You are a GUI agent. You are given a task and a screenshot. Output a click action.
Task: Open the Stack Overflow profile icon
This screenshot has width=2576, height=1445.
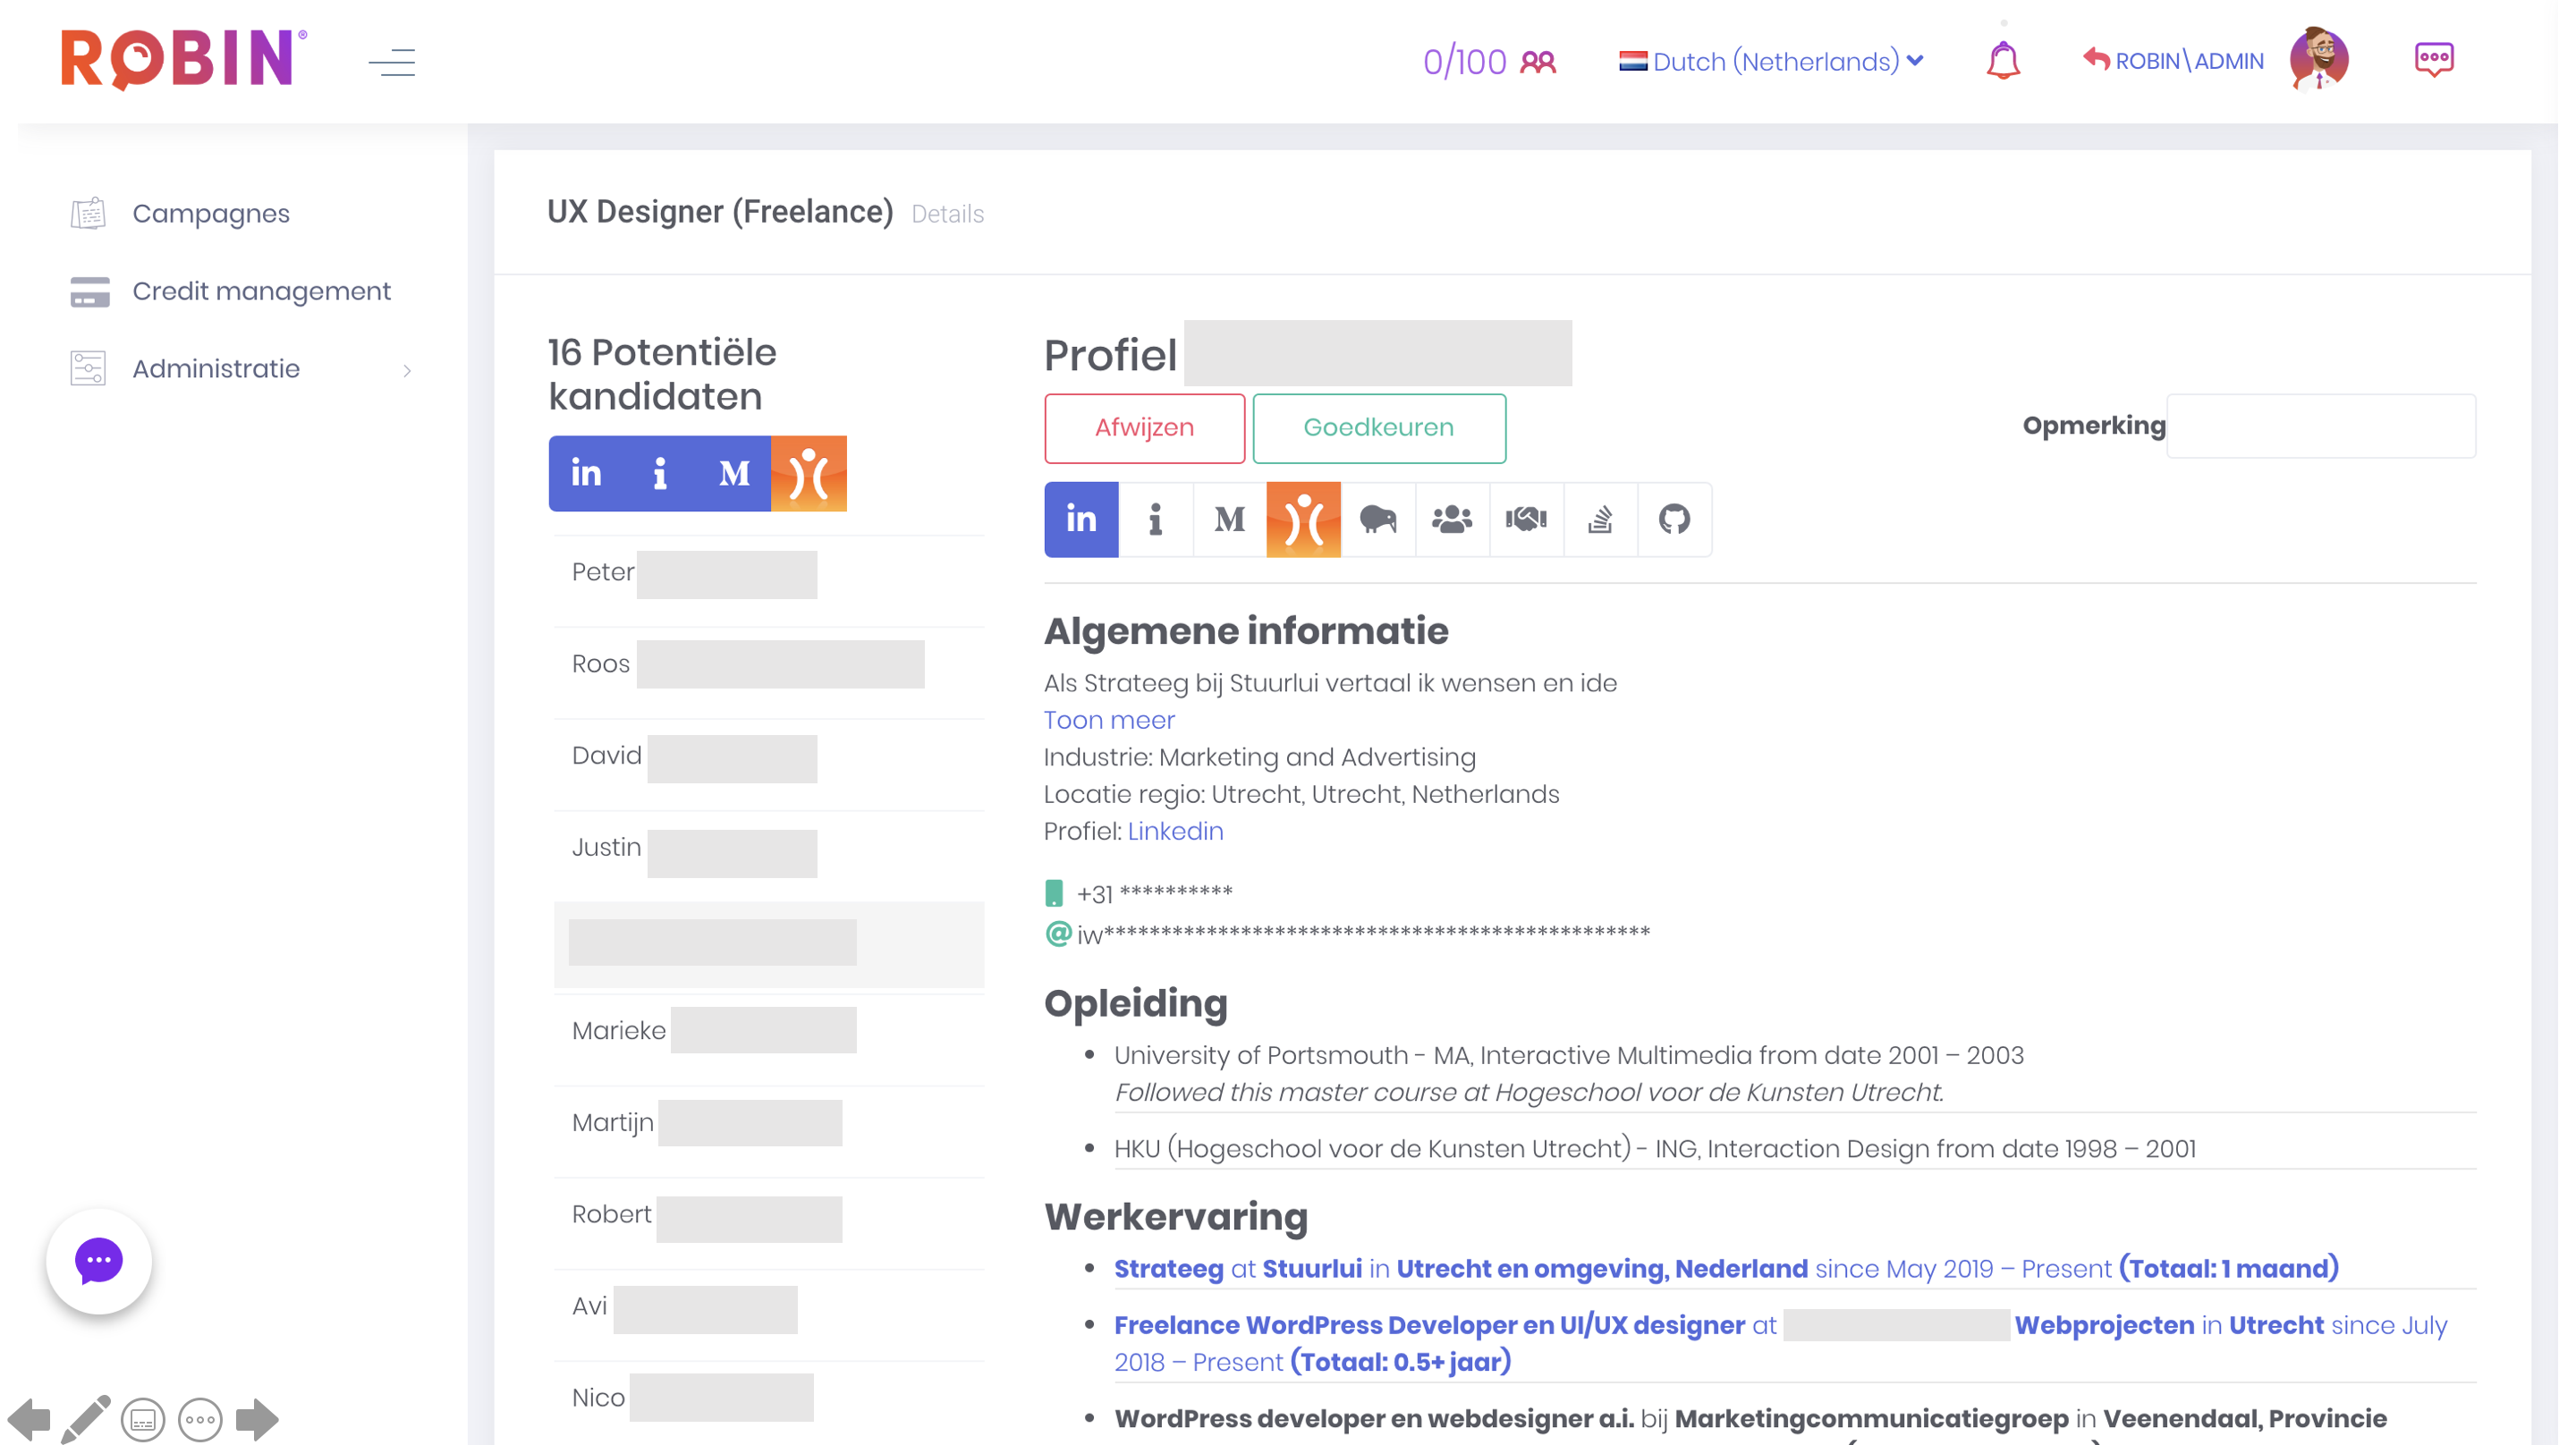pos(1600,519)
